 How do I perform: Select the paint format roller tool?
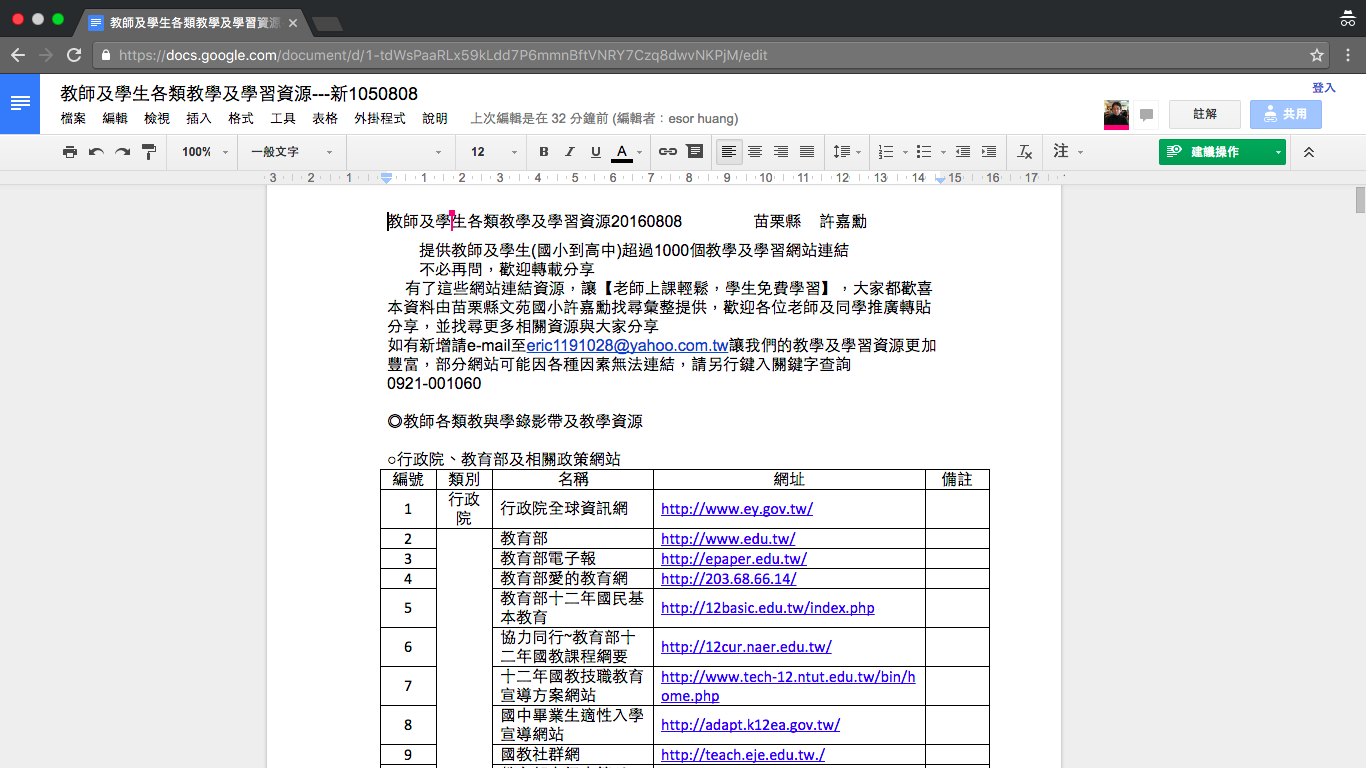tap(149, 152)
